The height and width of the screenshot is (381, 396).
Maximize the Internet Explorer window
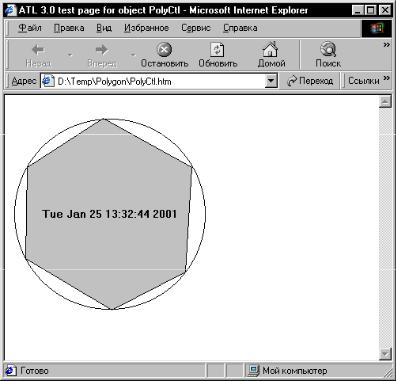(370, 10)
